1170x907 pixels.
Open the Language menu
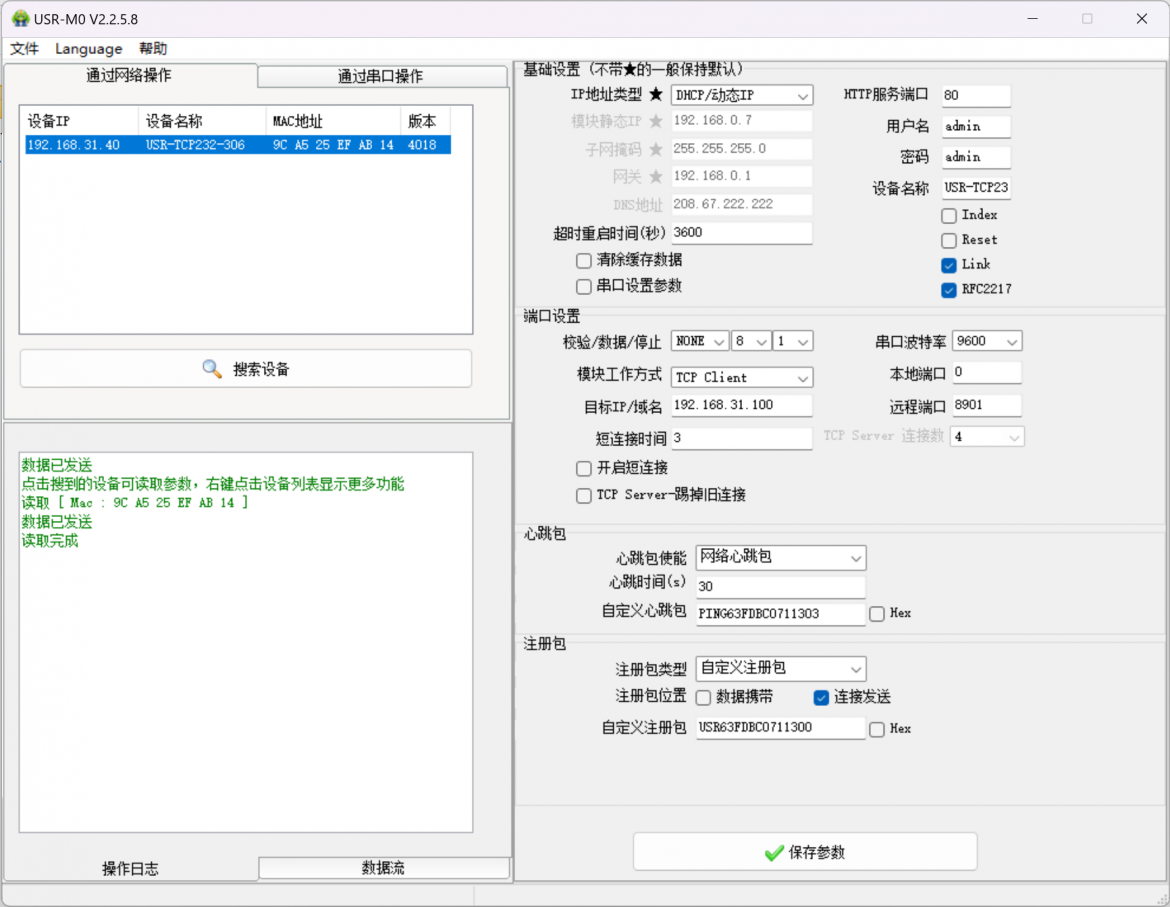coord(88,48)
